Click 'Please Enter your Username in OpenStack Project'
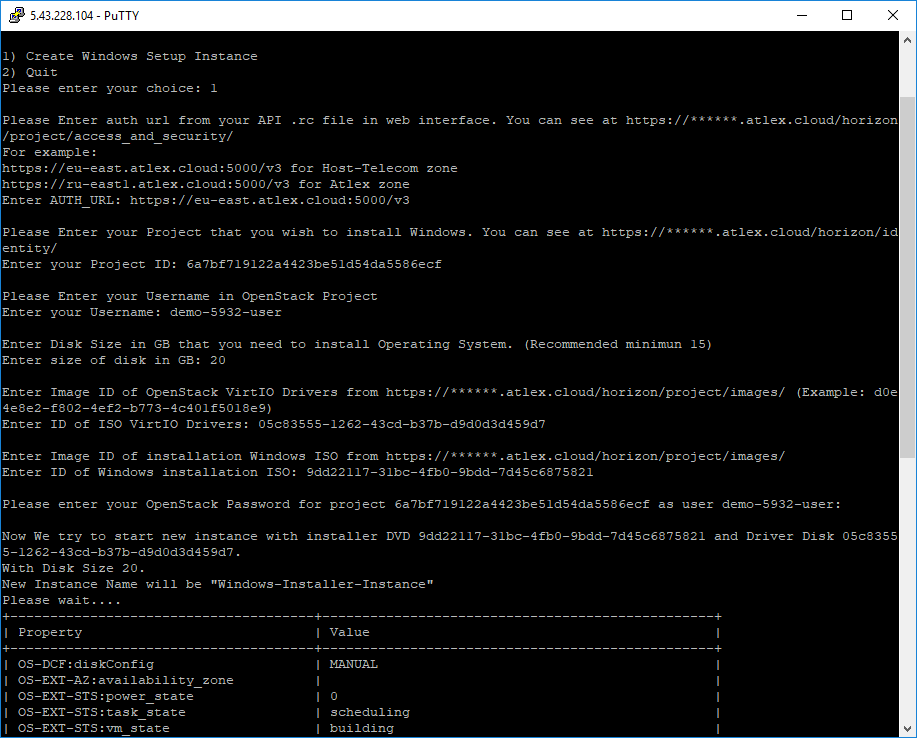This screenshot has height=738, width=917. (x=190, y=296)
